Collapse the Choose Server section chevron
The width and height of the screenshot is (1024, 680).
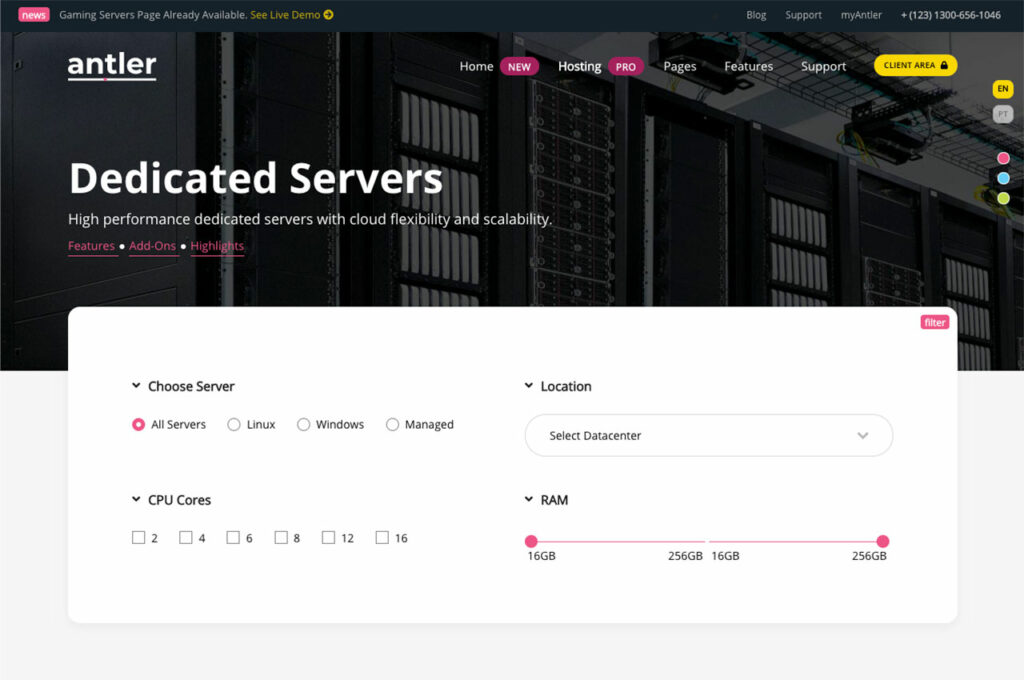point(136,386)
